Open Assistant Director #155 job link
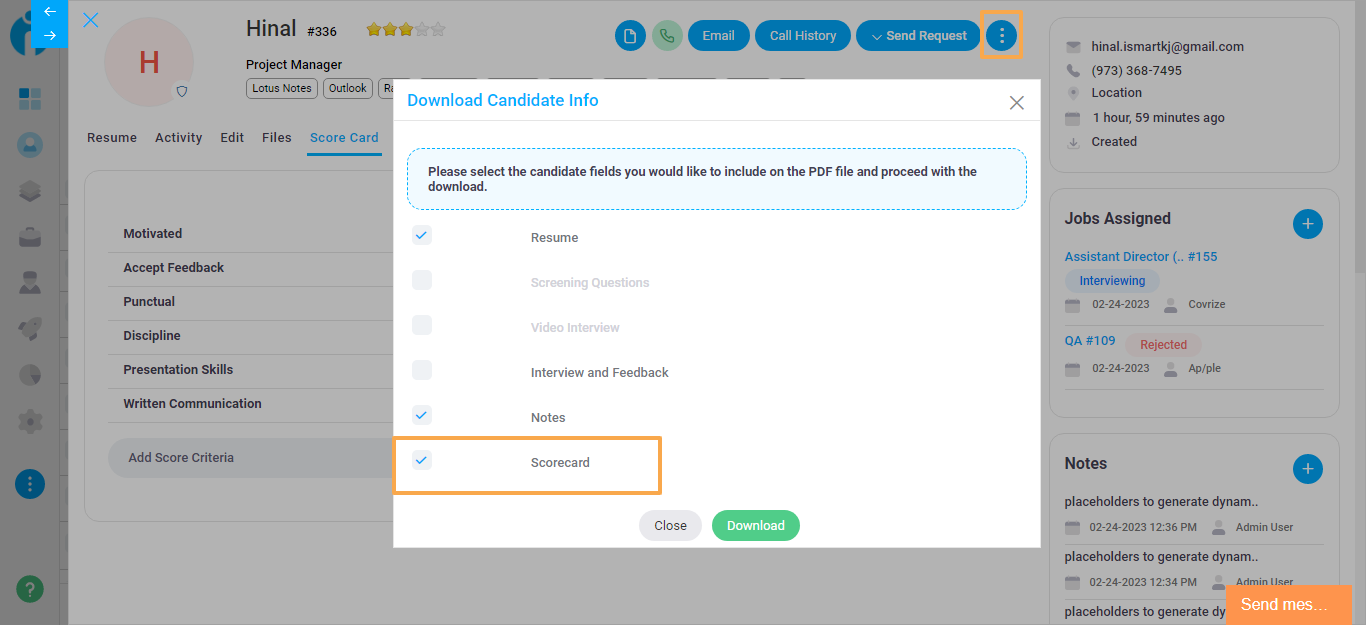The image size is (1366, 625). click(x=1141, y=257)
